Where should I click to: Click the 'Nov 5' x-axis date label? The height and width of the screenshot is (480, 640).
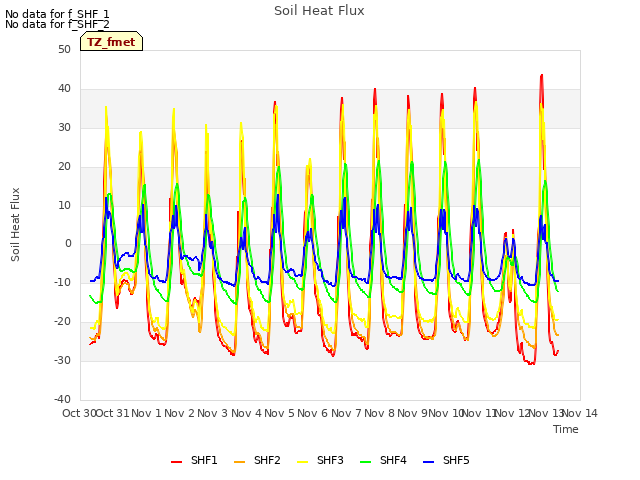280,413
